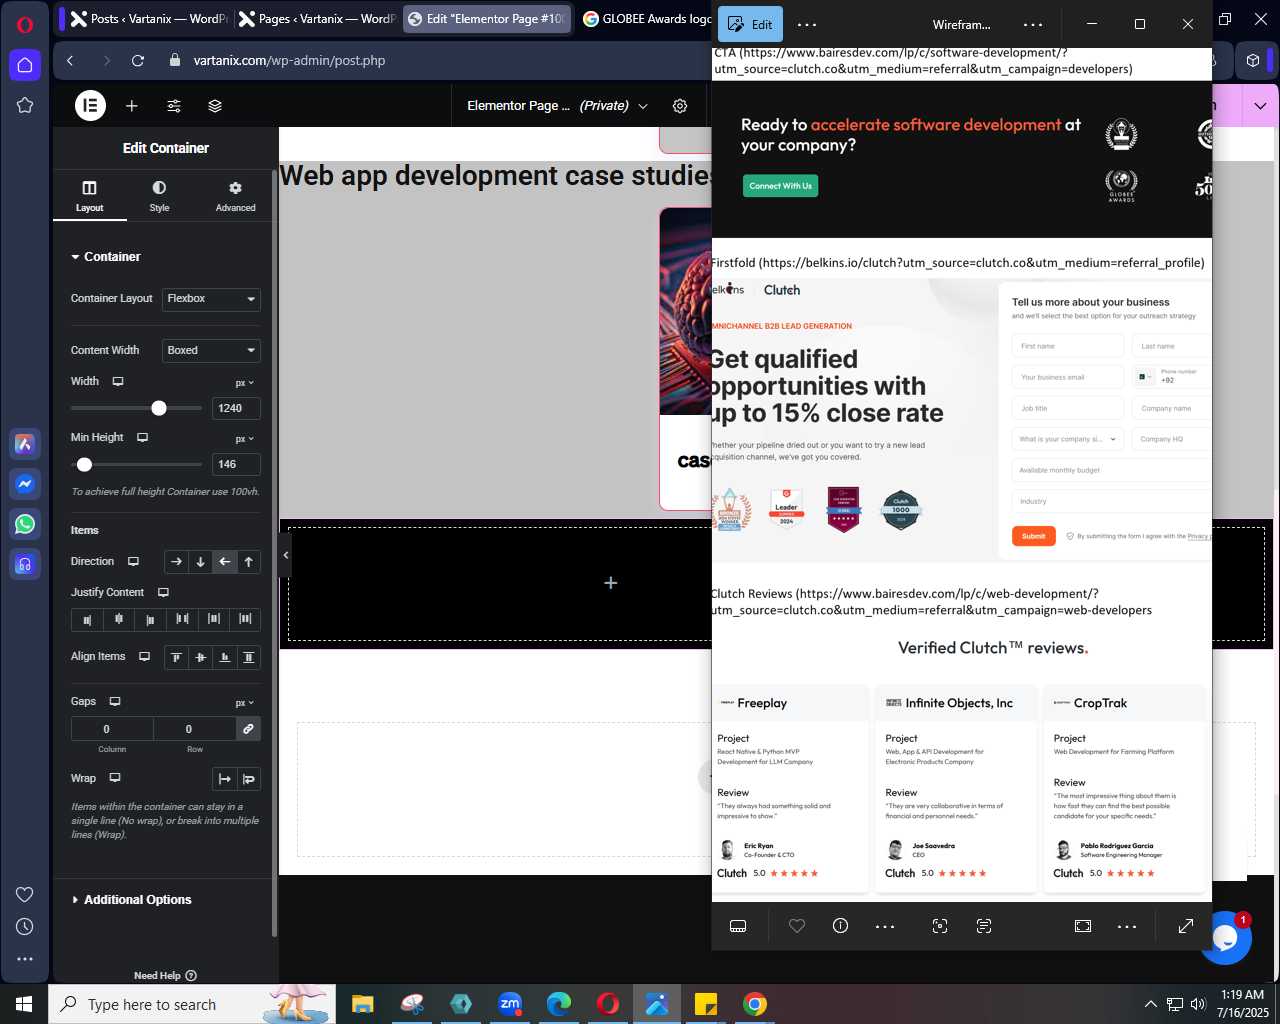Click the Elementor logo menu icon
Viewport: 1280px width, 1024px height.
(90, 105)
